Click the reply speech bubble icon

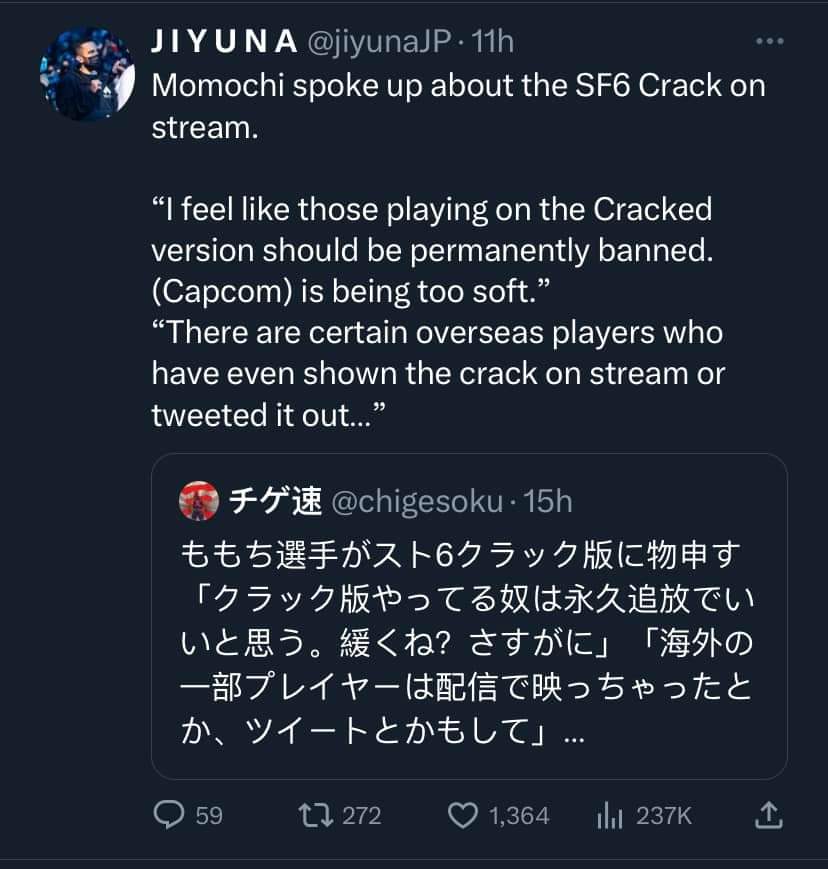coord(167,816)
